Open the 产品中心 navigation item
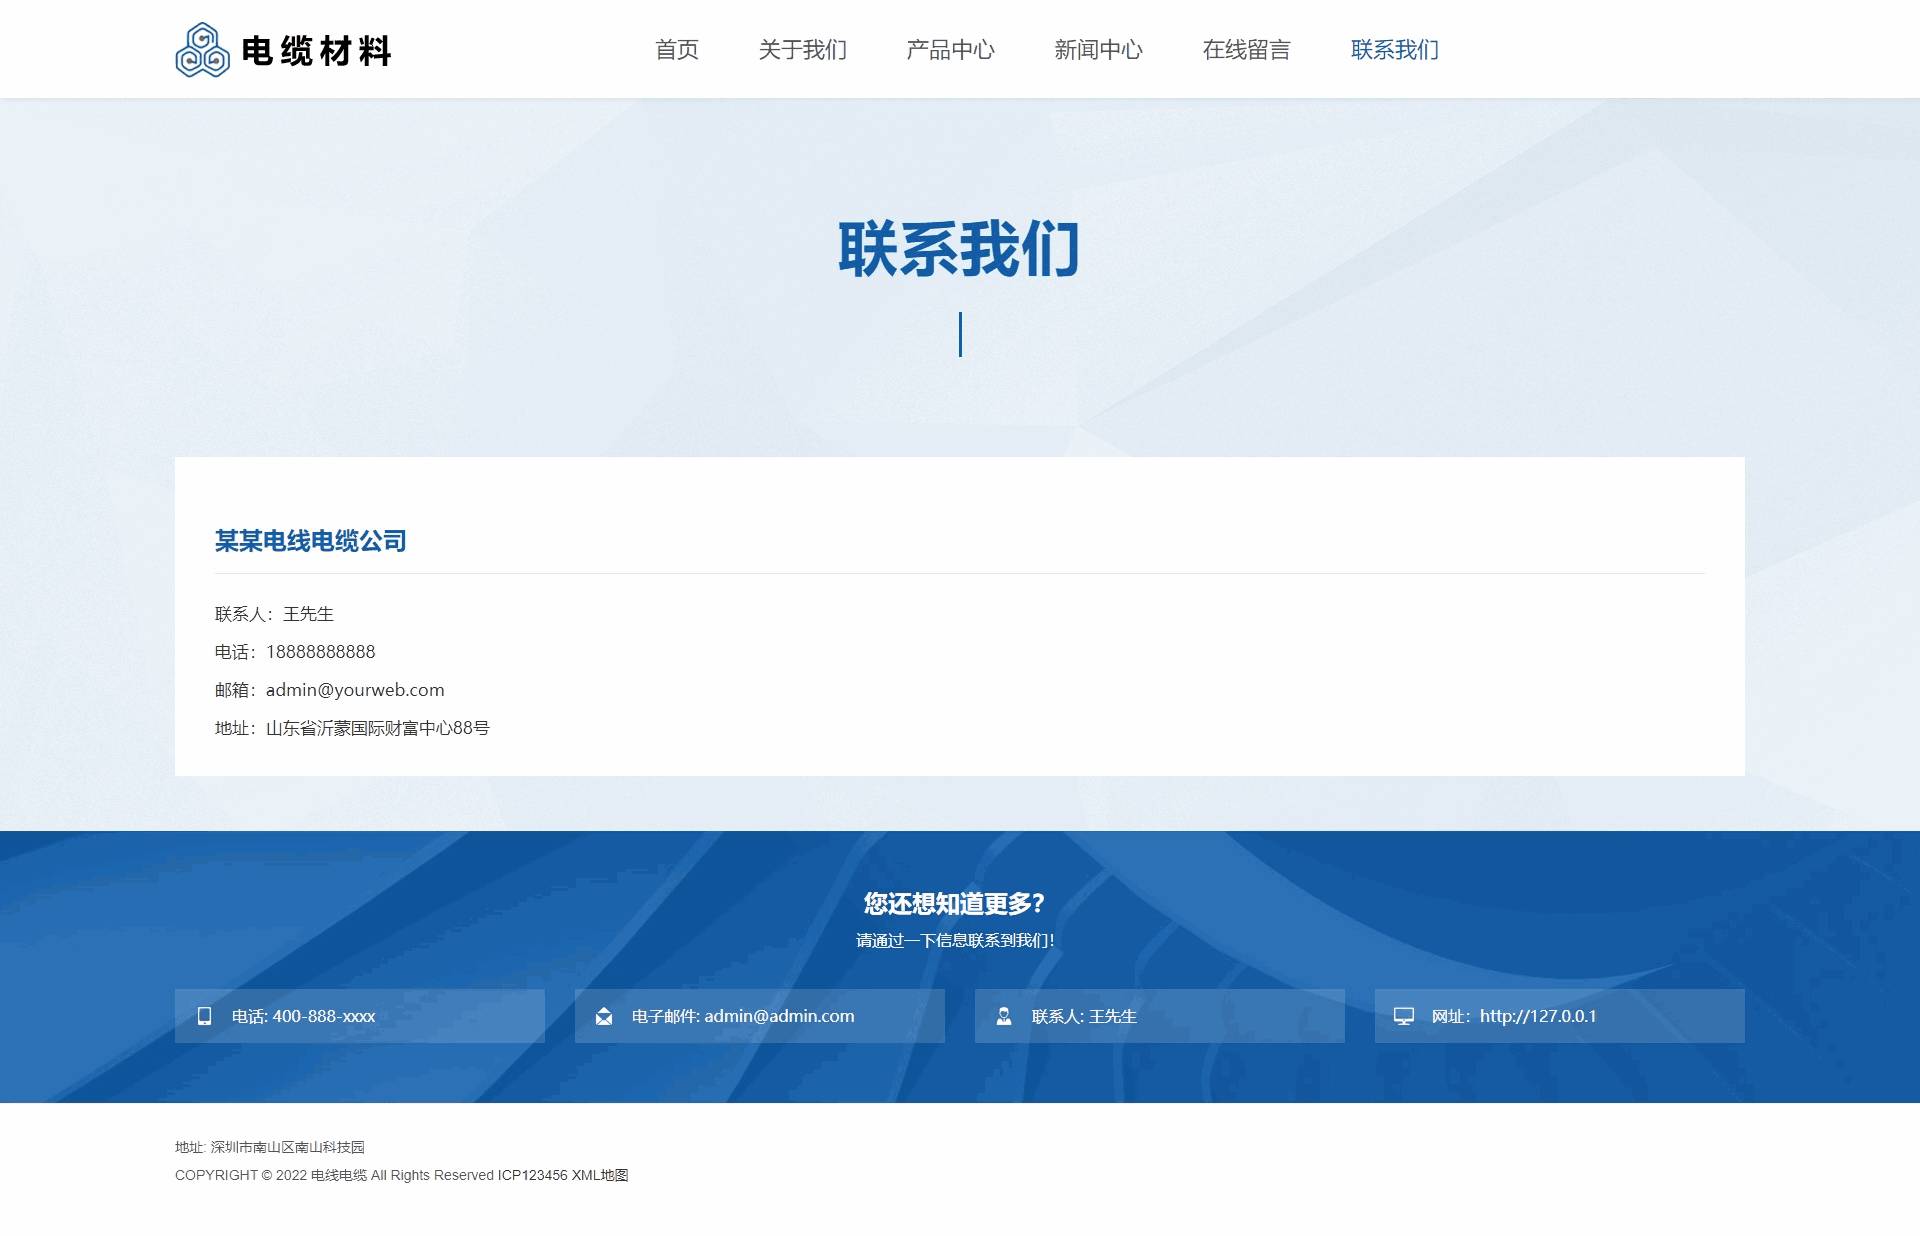This screenshot has width=1920, height=1236. click(x=950, y=49)
